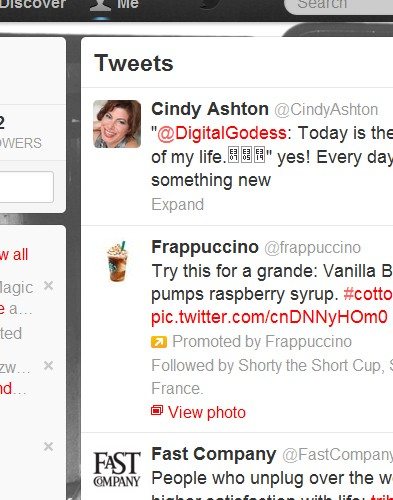Click Cindy Ashton's profile photo
Viewport: 393px width, 500px height.
coord(117,124)
